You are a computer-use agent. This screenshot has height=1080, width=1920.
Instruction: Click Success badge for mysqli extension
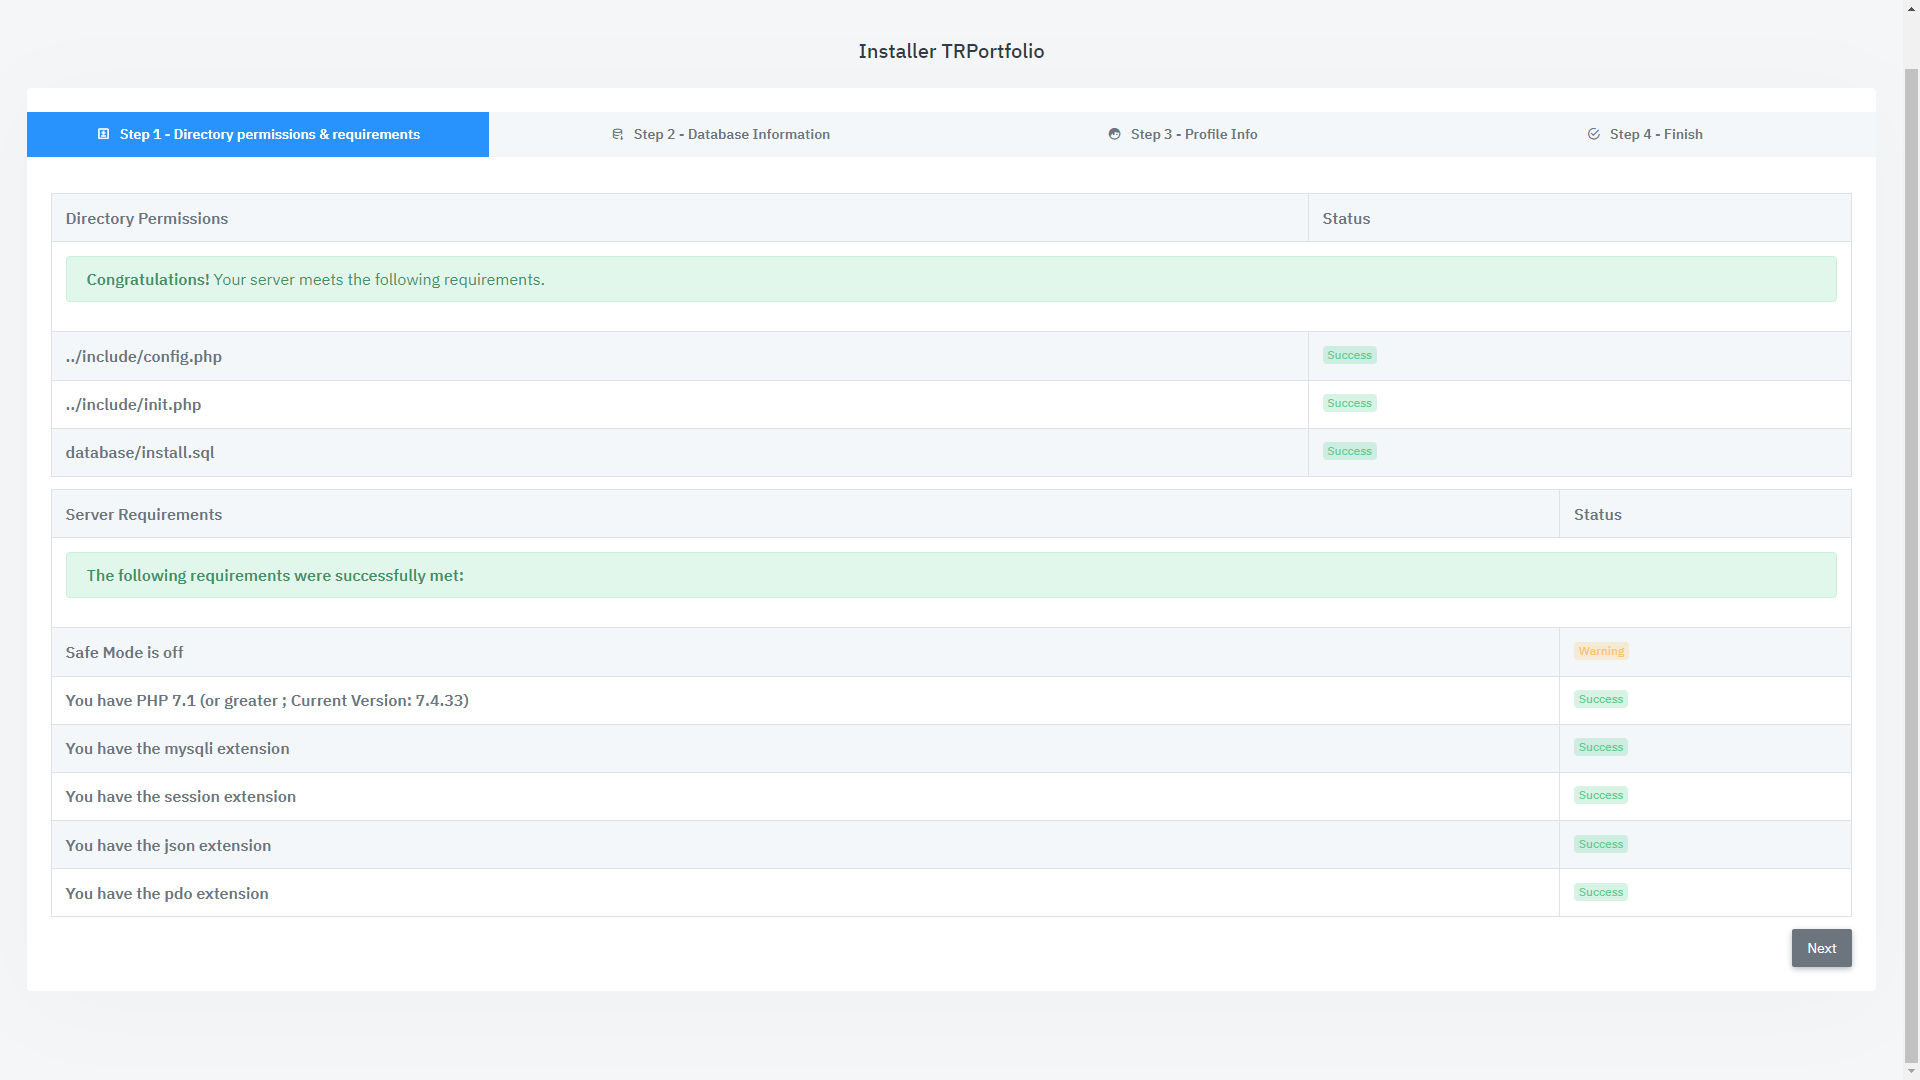1600,747
